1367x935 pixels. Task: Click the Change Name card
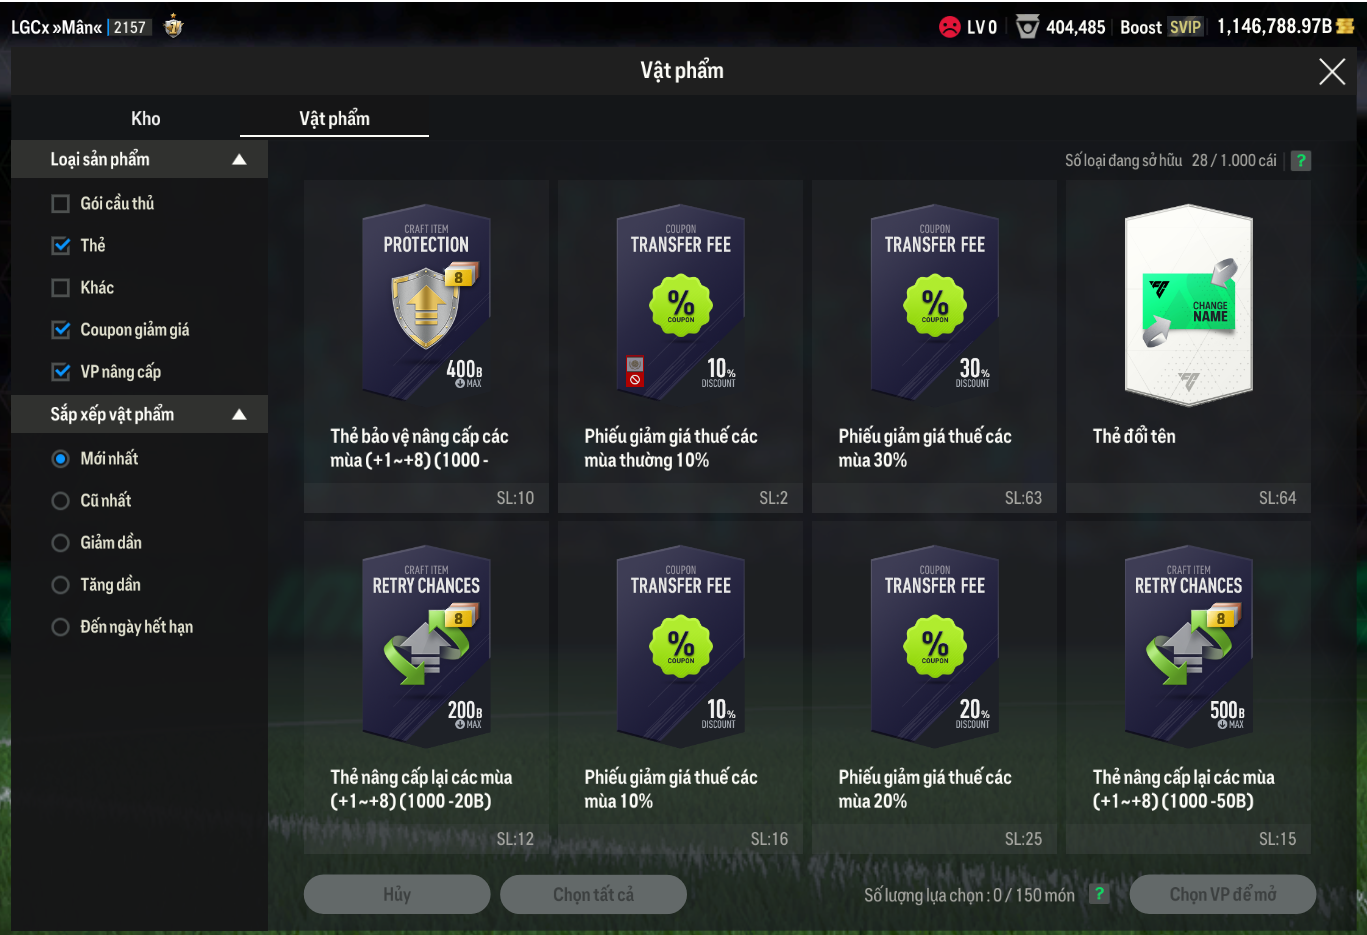point(1188,346)
